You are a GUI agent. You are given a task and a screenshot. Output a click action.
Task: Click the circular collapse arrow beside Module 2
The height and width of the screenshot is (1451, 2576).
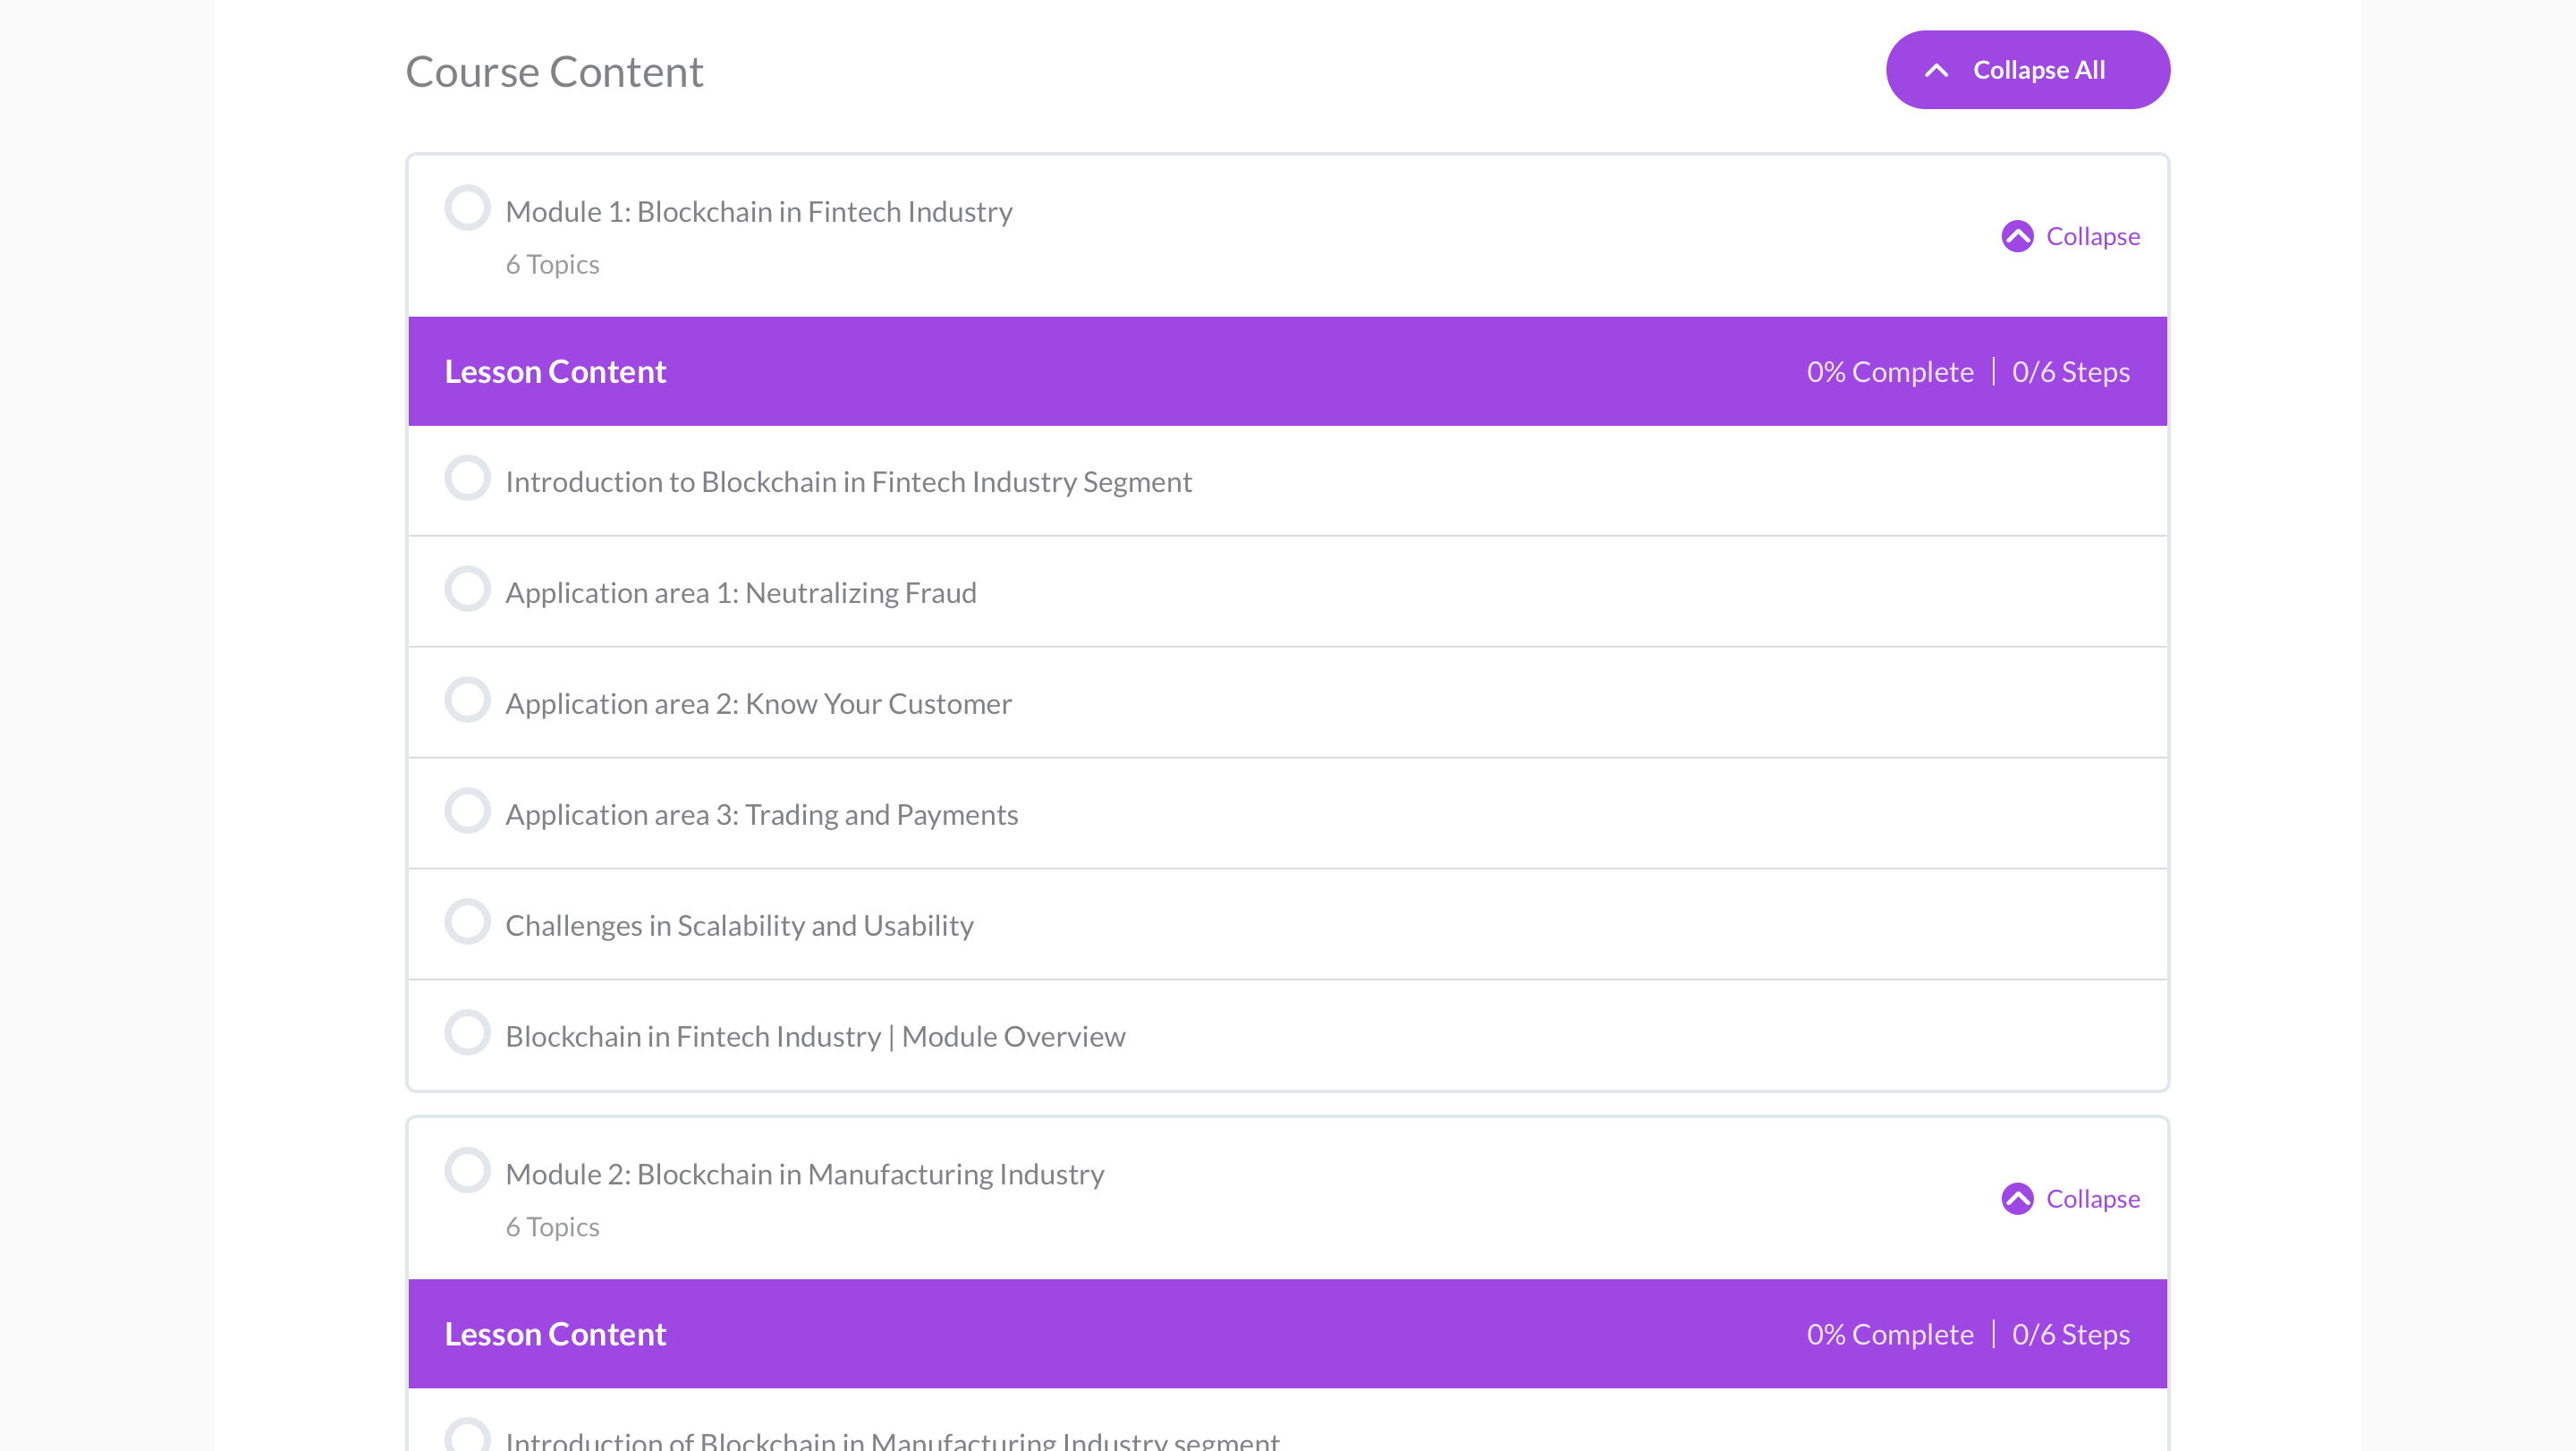click(x=2019, y=1198)
